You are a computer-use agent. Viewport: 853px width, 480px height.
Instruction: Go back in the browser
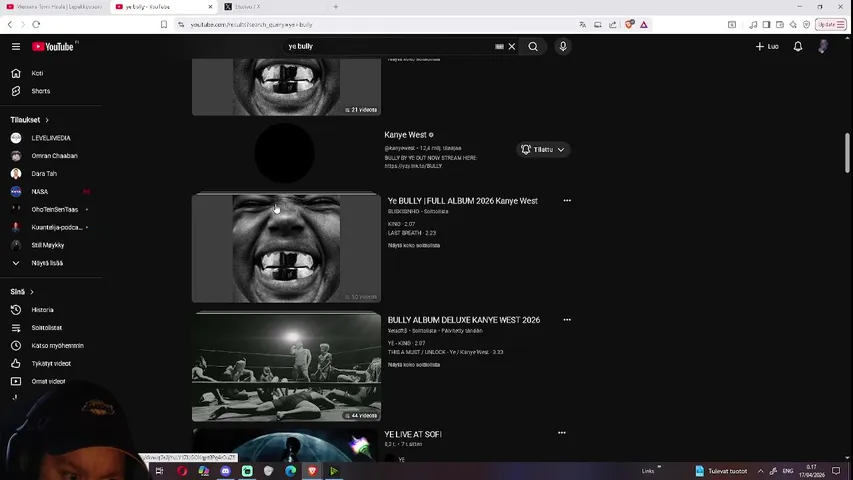tap(10, 24)
